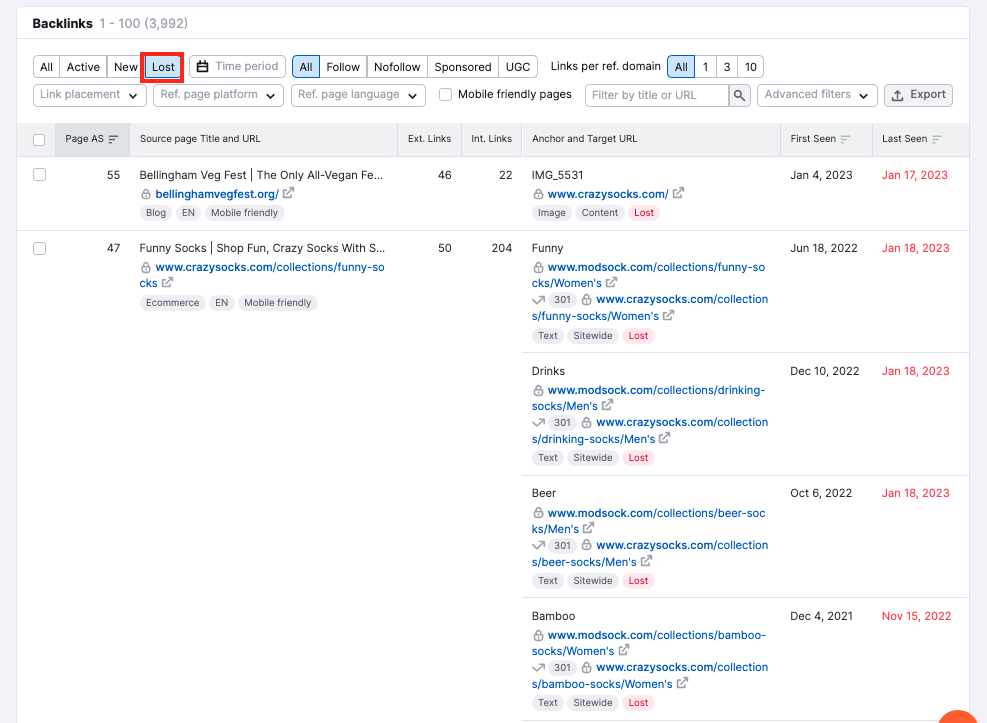Open external icon after modsock drinking-socks/Men's
This screenshot has width=987, height=723.
[607, 405]
